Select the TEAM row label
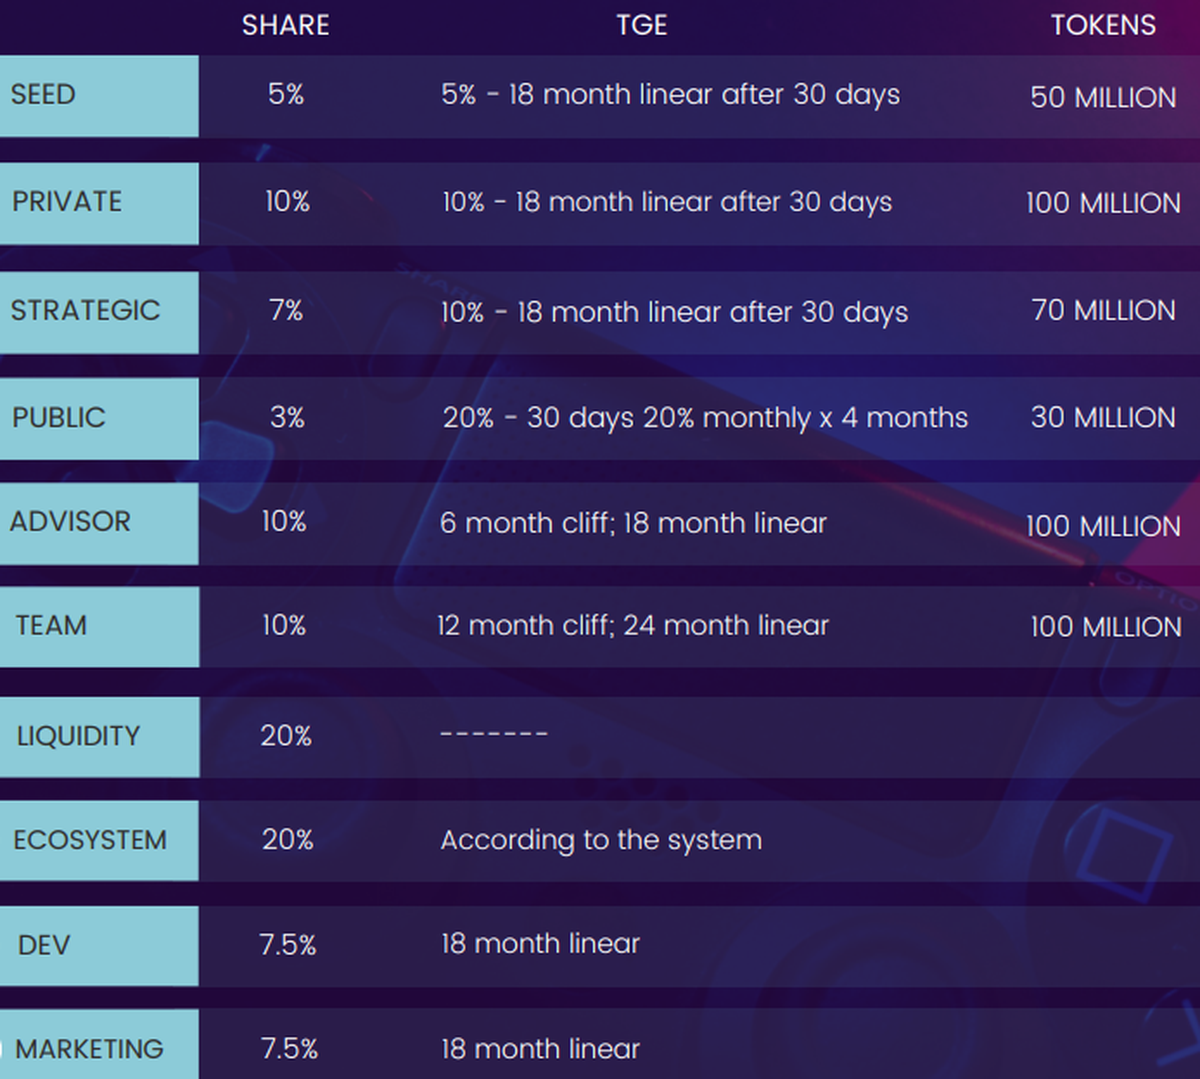This screenshot has height=1079, width=1200. click(51, 626)
